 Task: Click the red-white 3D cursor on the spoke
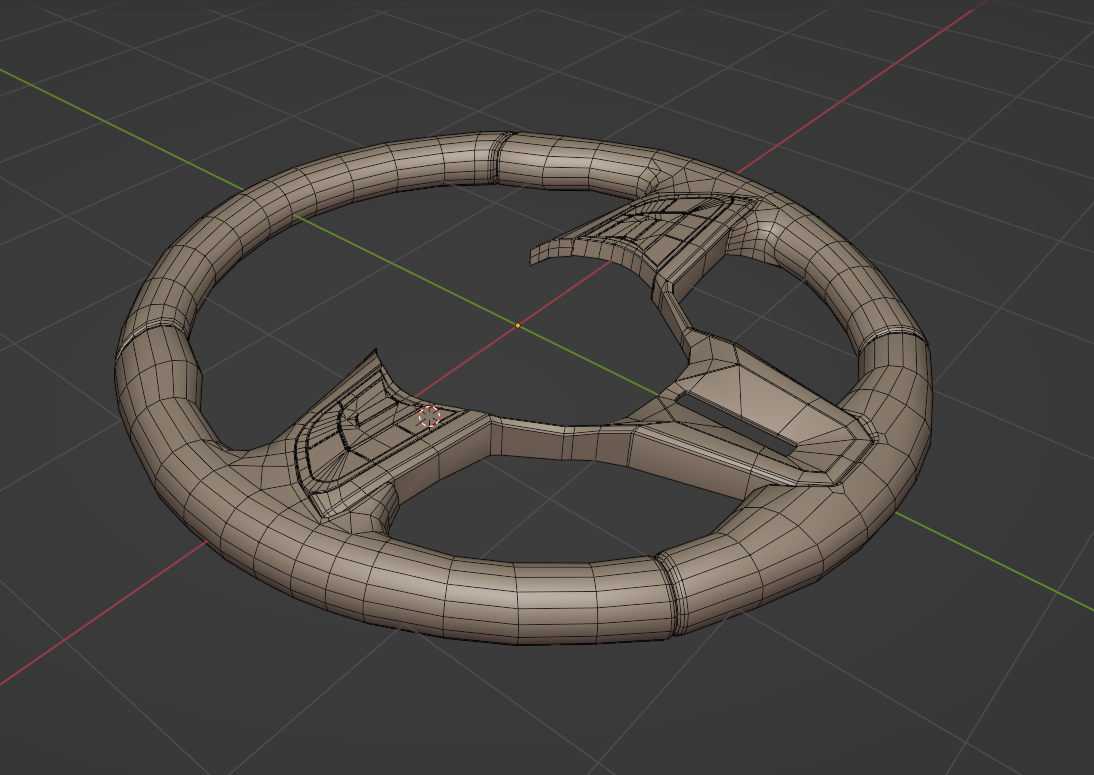tap(429, 416)
